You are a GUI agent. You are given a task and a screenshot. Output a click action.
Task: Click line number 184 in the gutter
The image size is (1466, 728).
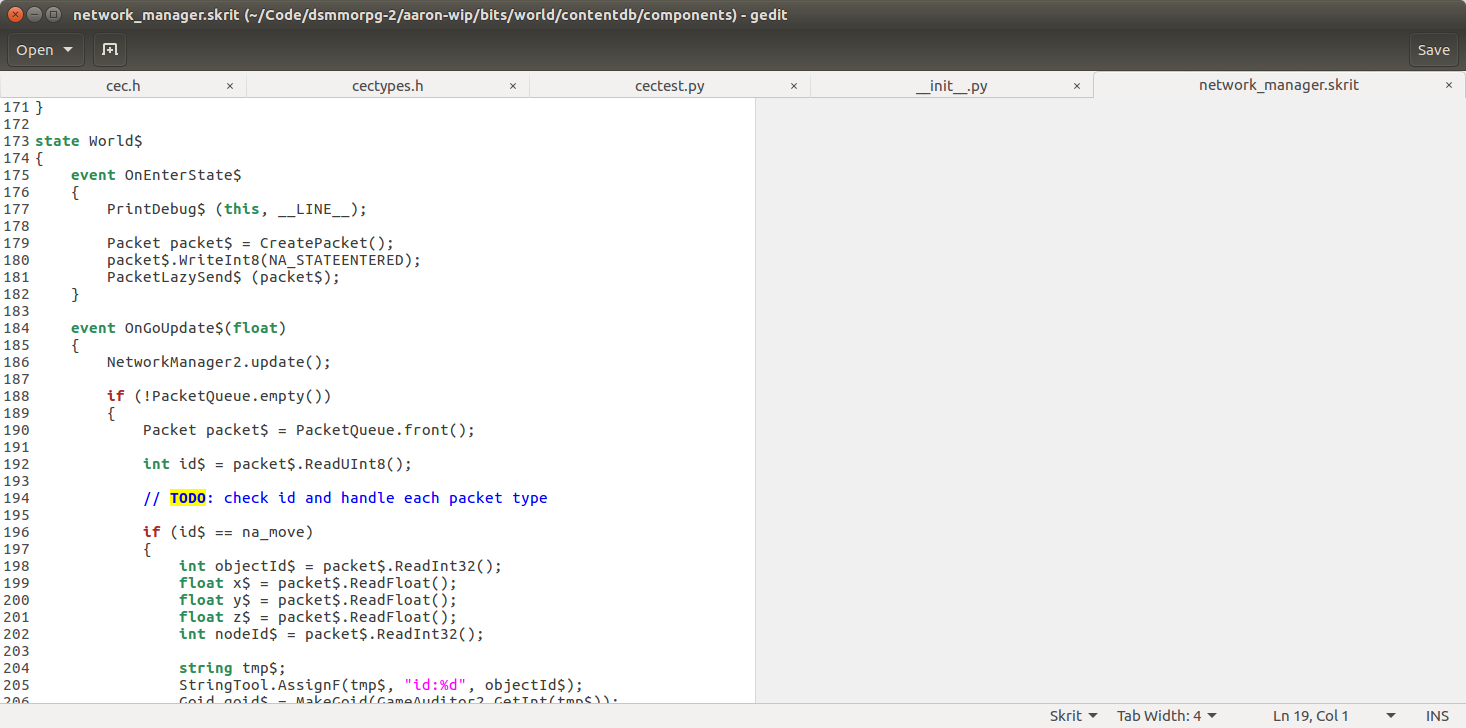click(16, 328)
